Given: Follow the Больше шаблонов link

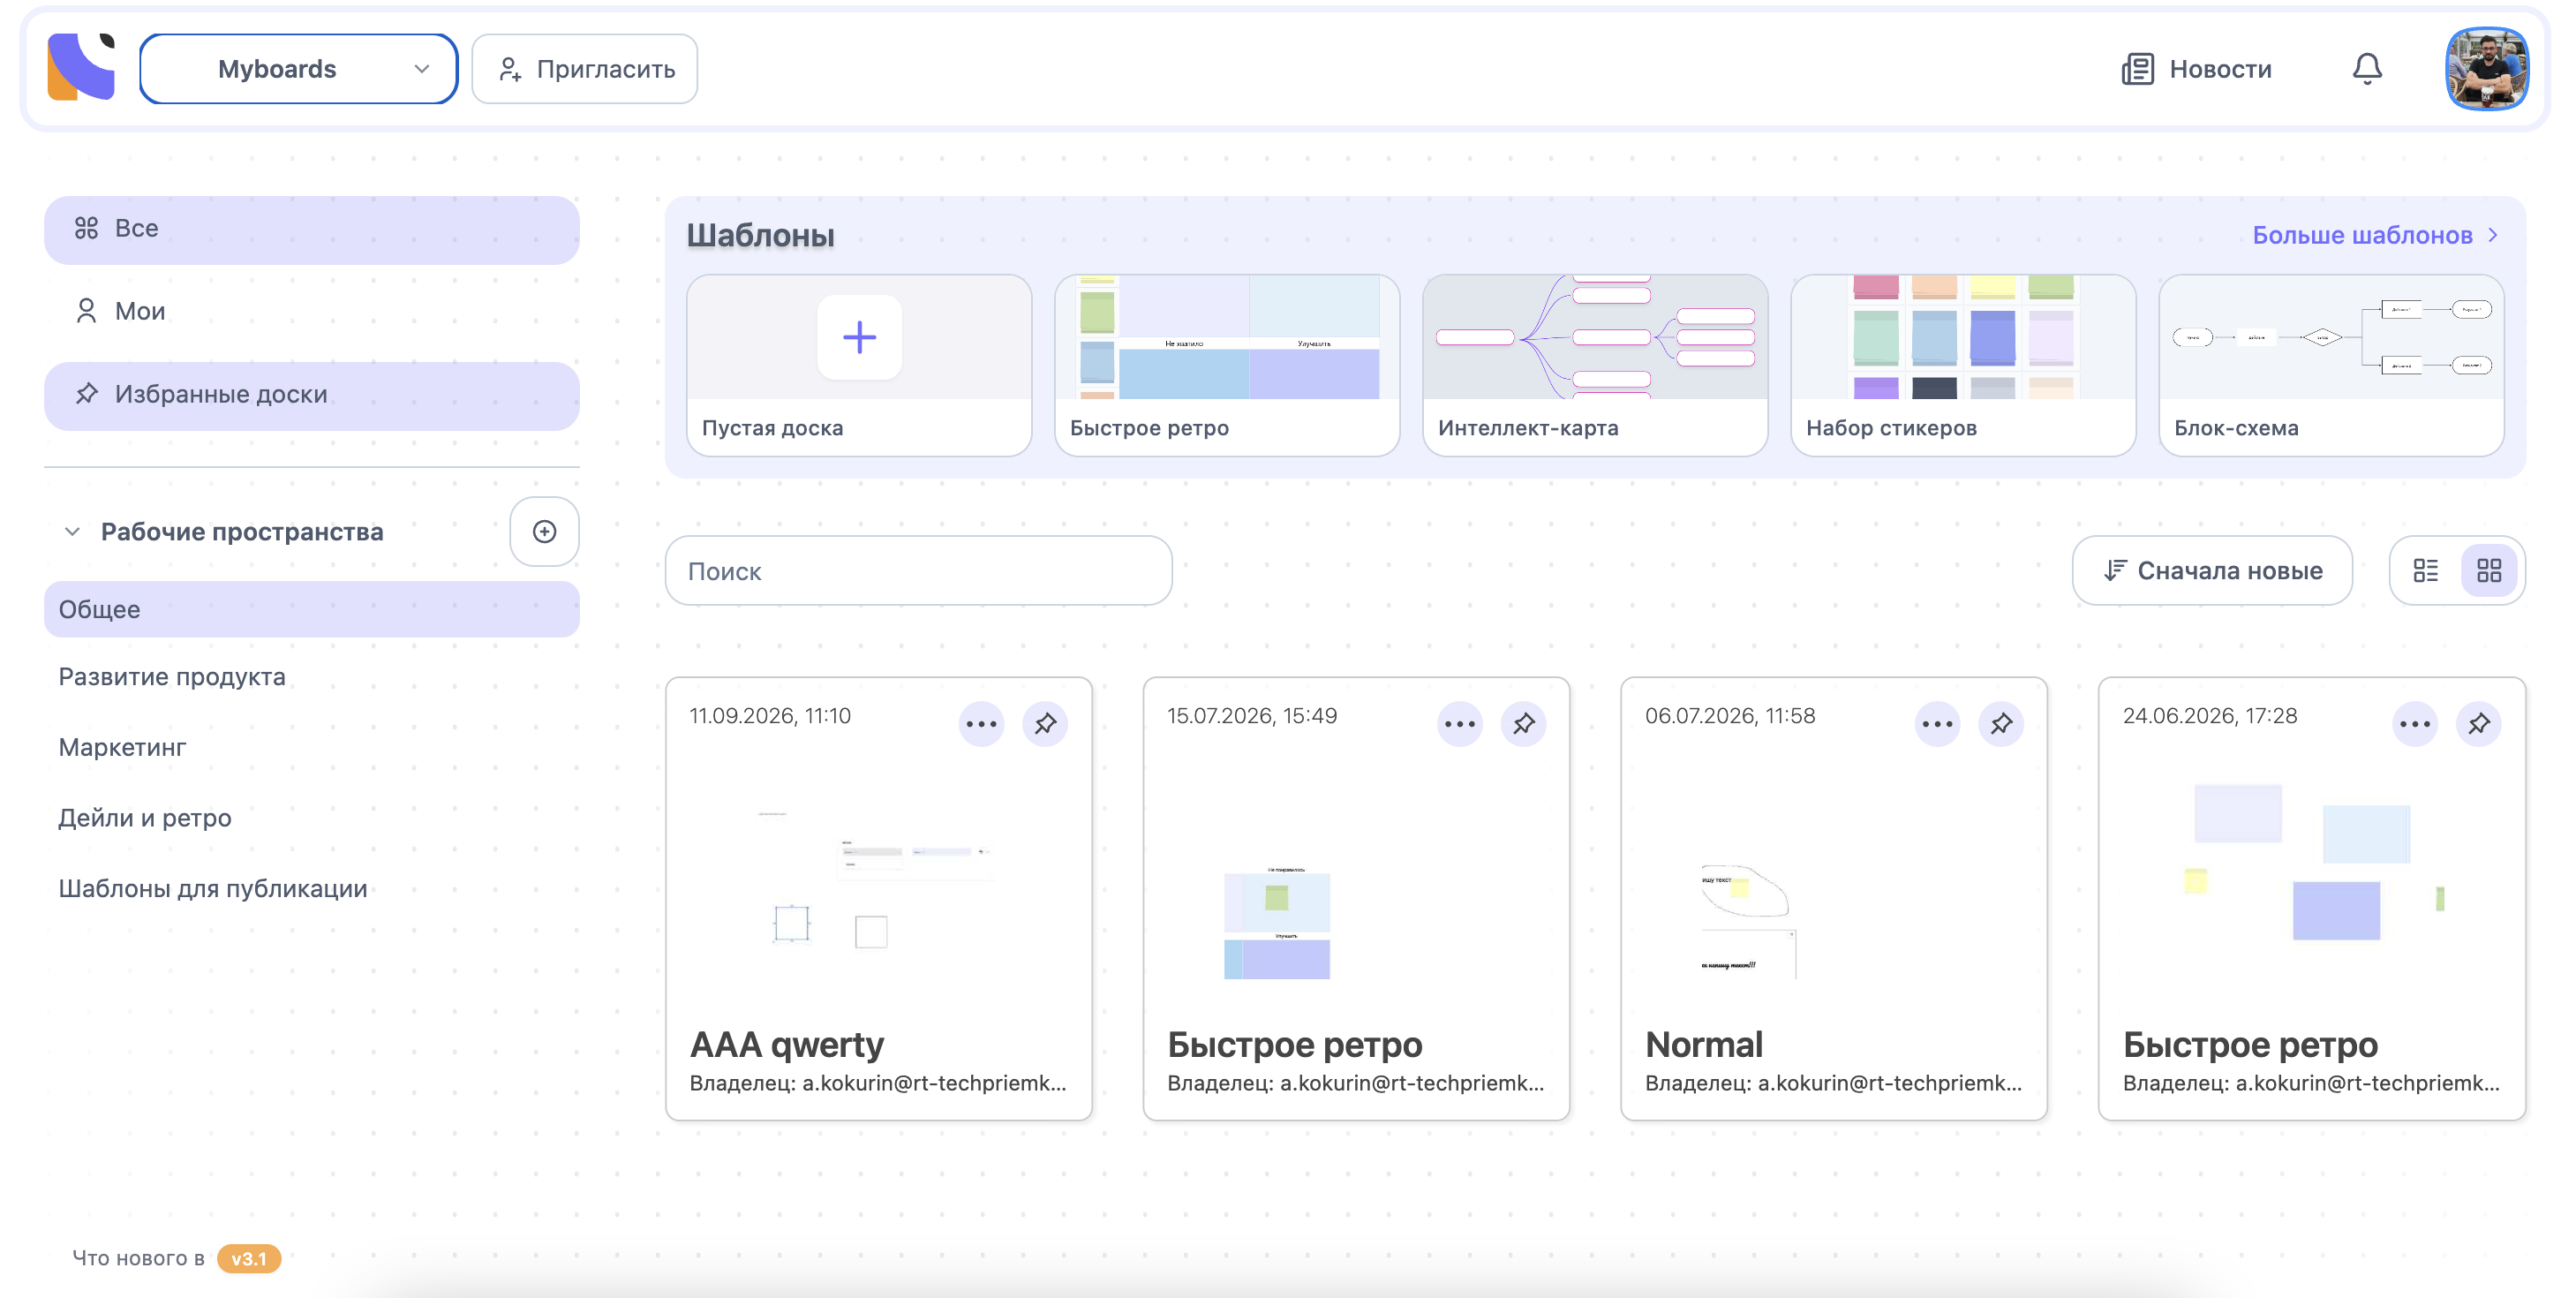Looking at the screenshot, I should 2374,235.
